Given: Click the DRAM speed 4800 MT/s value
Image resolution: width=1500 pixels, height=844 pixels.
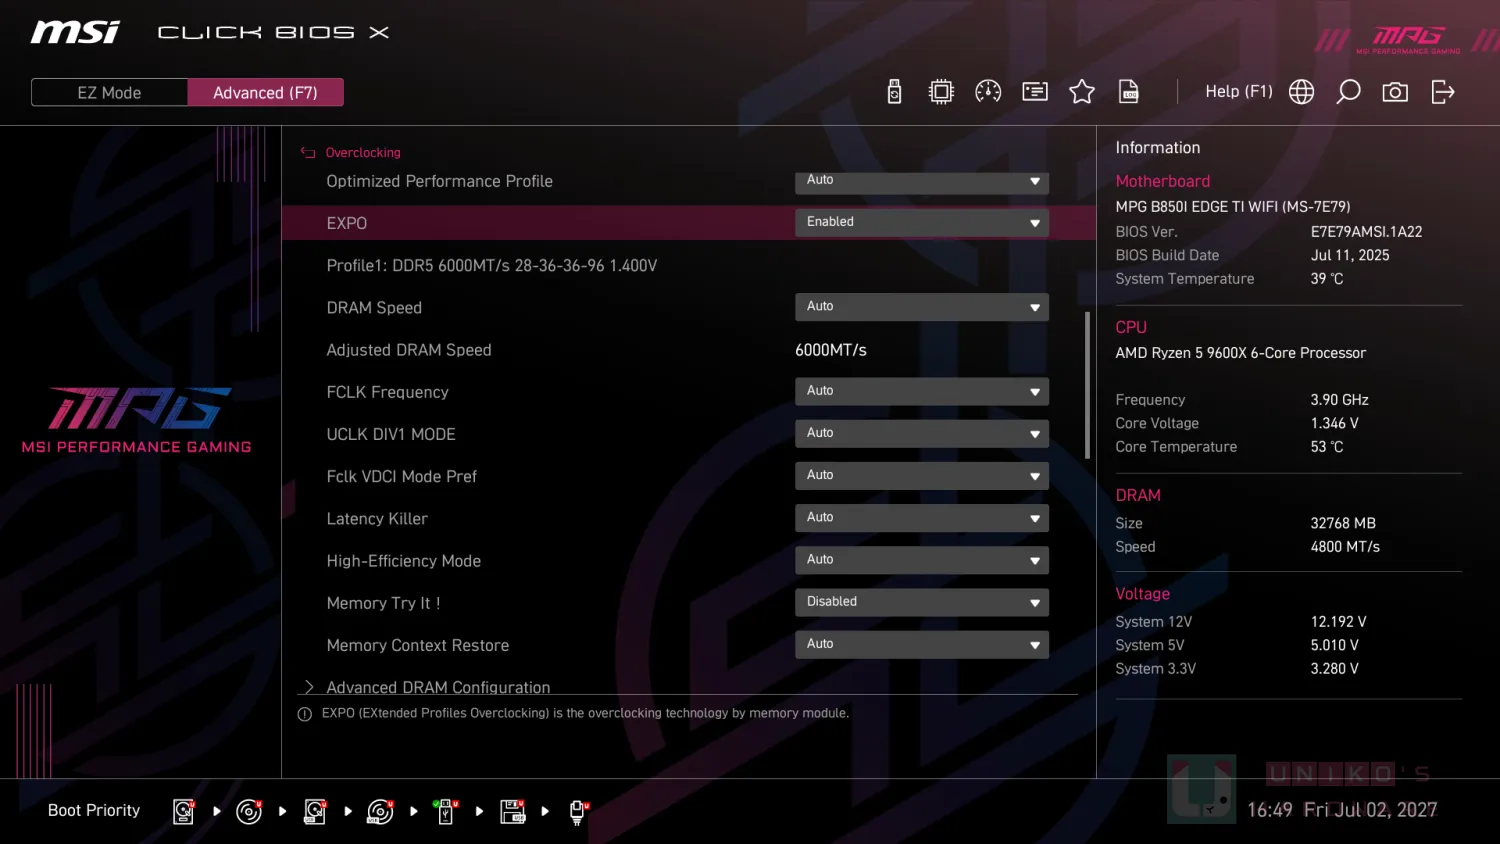Looking at the screenshot, I should pos(1345,547).
